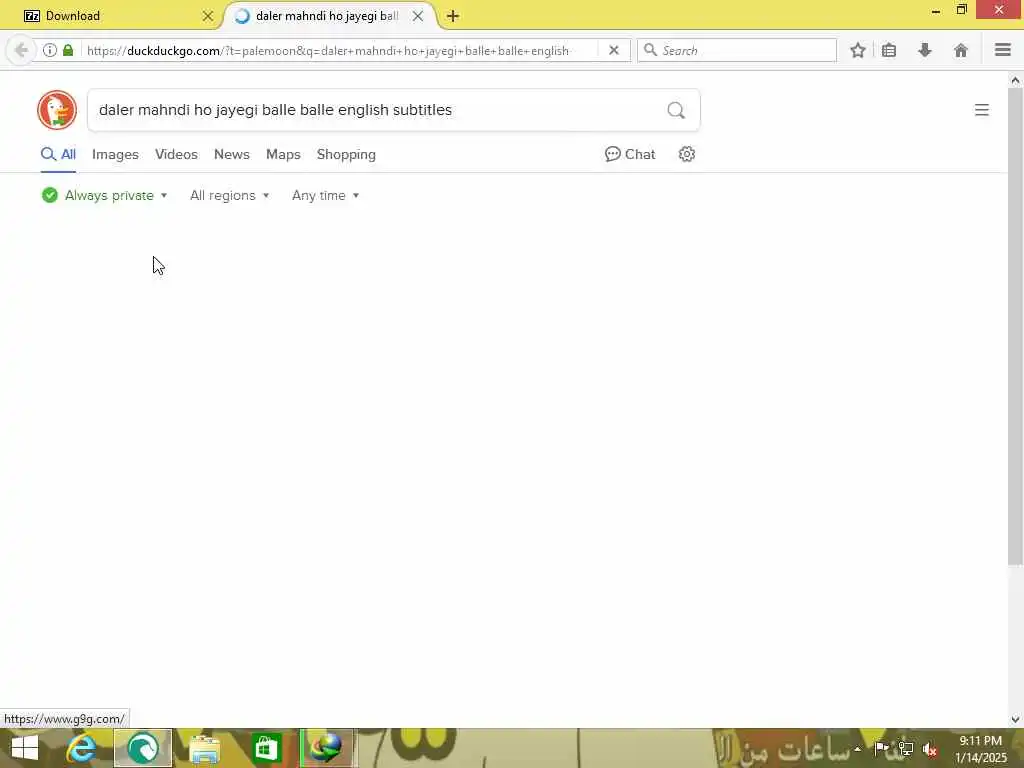Click the scrollbar up arrow
Screen dimensions: 1024x768
1015,80
